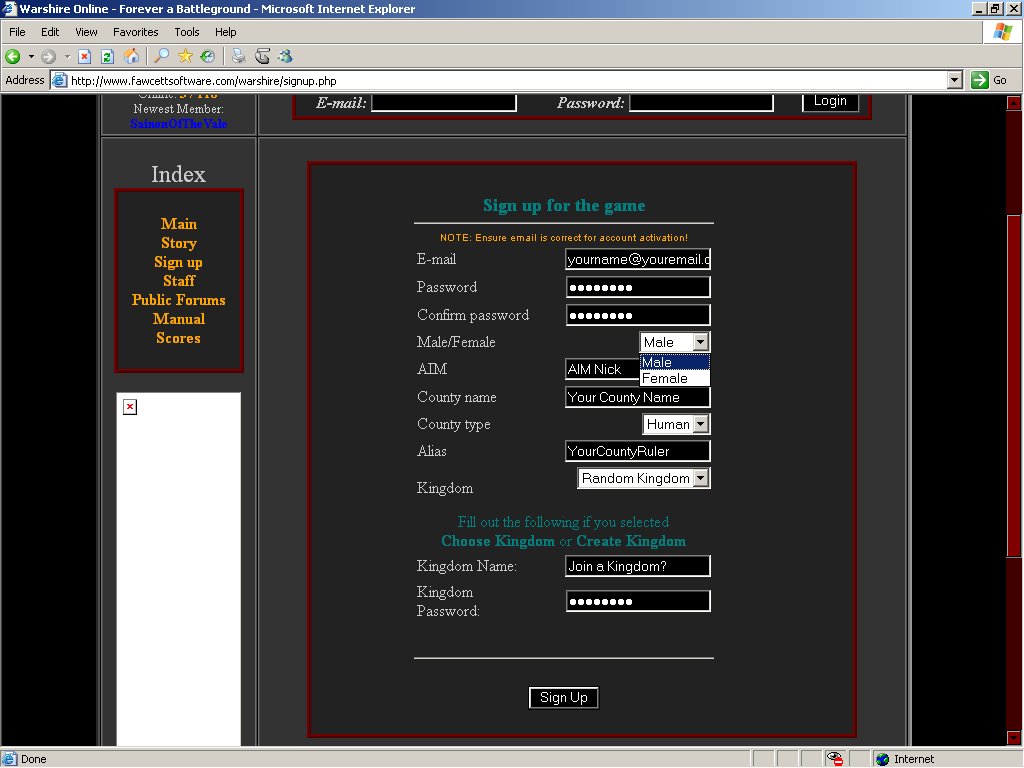The width and height of the screenshot is (1024, 768).
Task: Open the Public Forums link
Action: click(x=178, y=300)
